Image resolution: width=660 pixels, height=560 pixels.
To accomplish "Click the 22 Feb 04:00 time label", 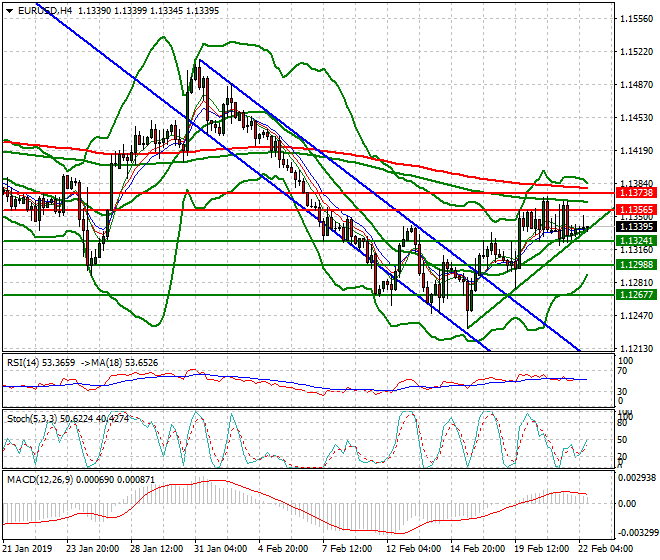I will pos(606,549).
